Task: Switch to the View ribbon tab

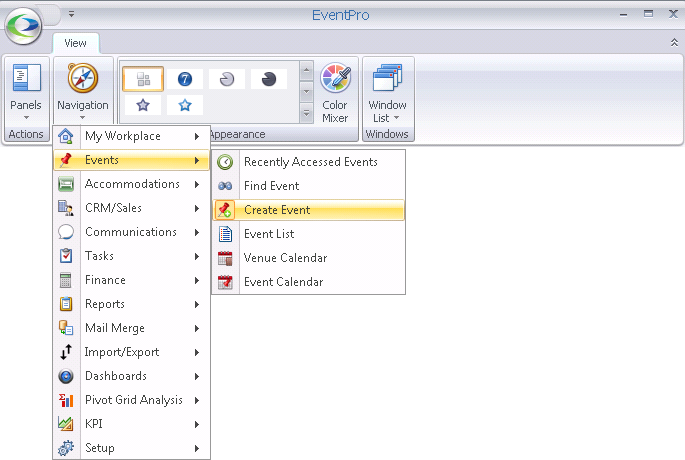Action: (76, 43)
